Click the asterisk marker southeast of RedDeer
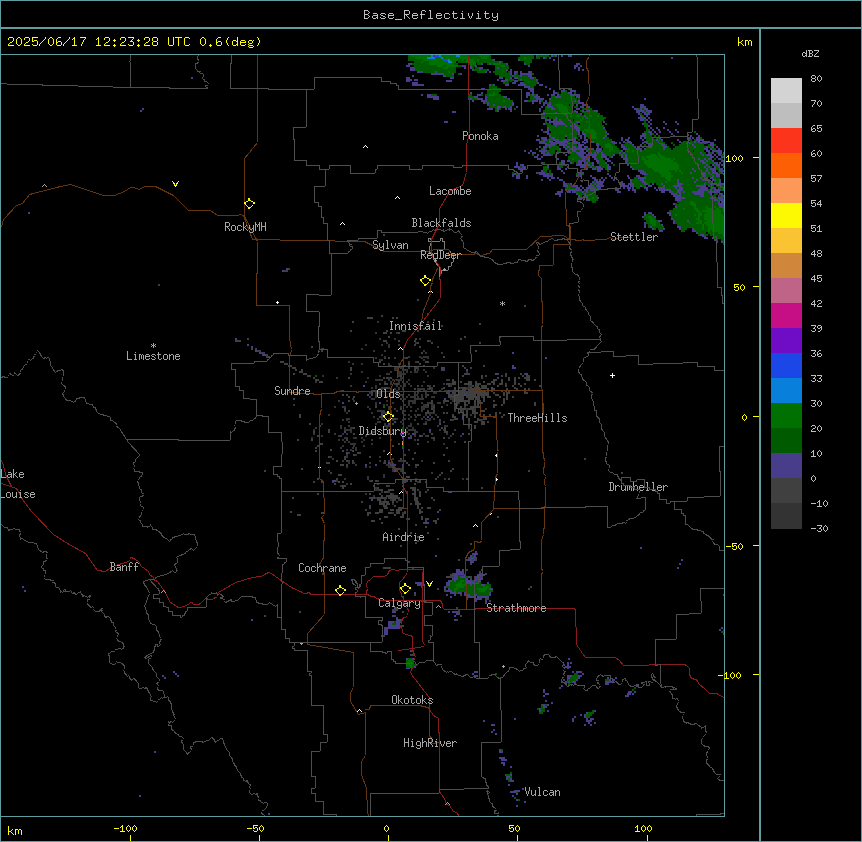The width and height of the screenshot is (862, 842). tap(502, 303)
